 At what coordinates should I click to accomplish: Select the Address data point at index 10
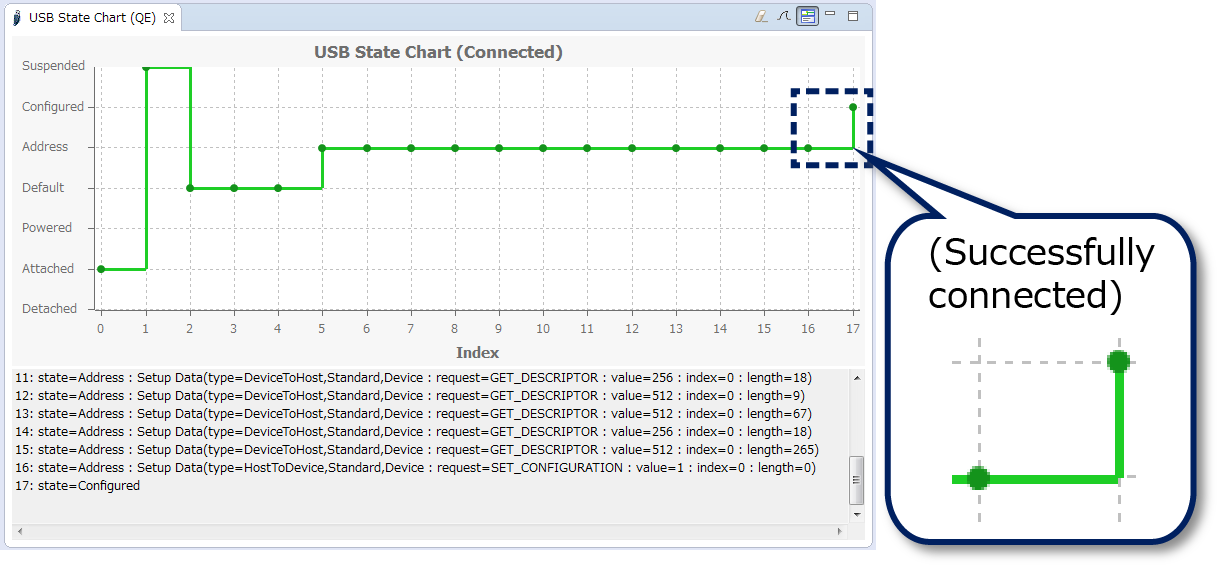[543, 148]
